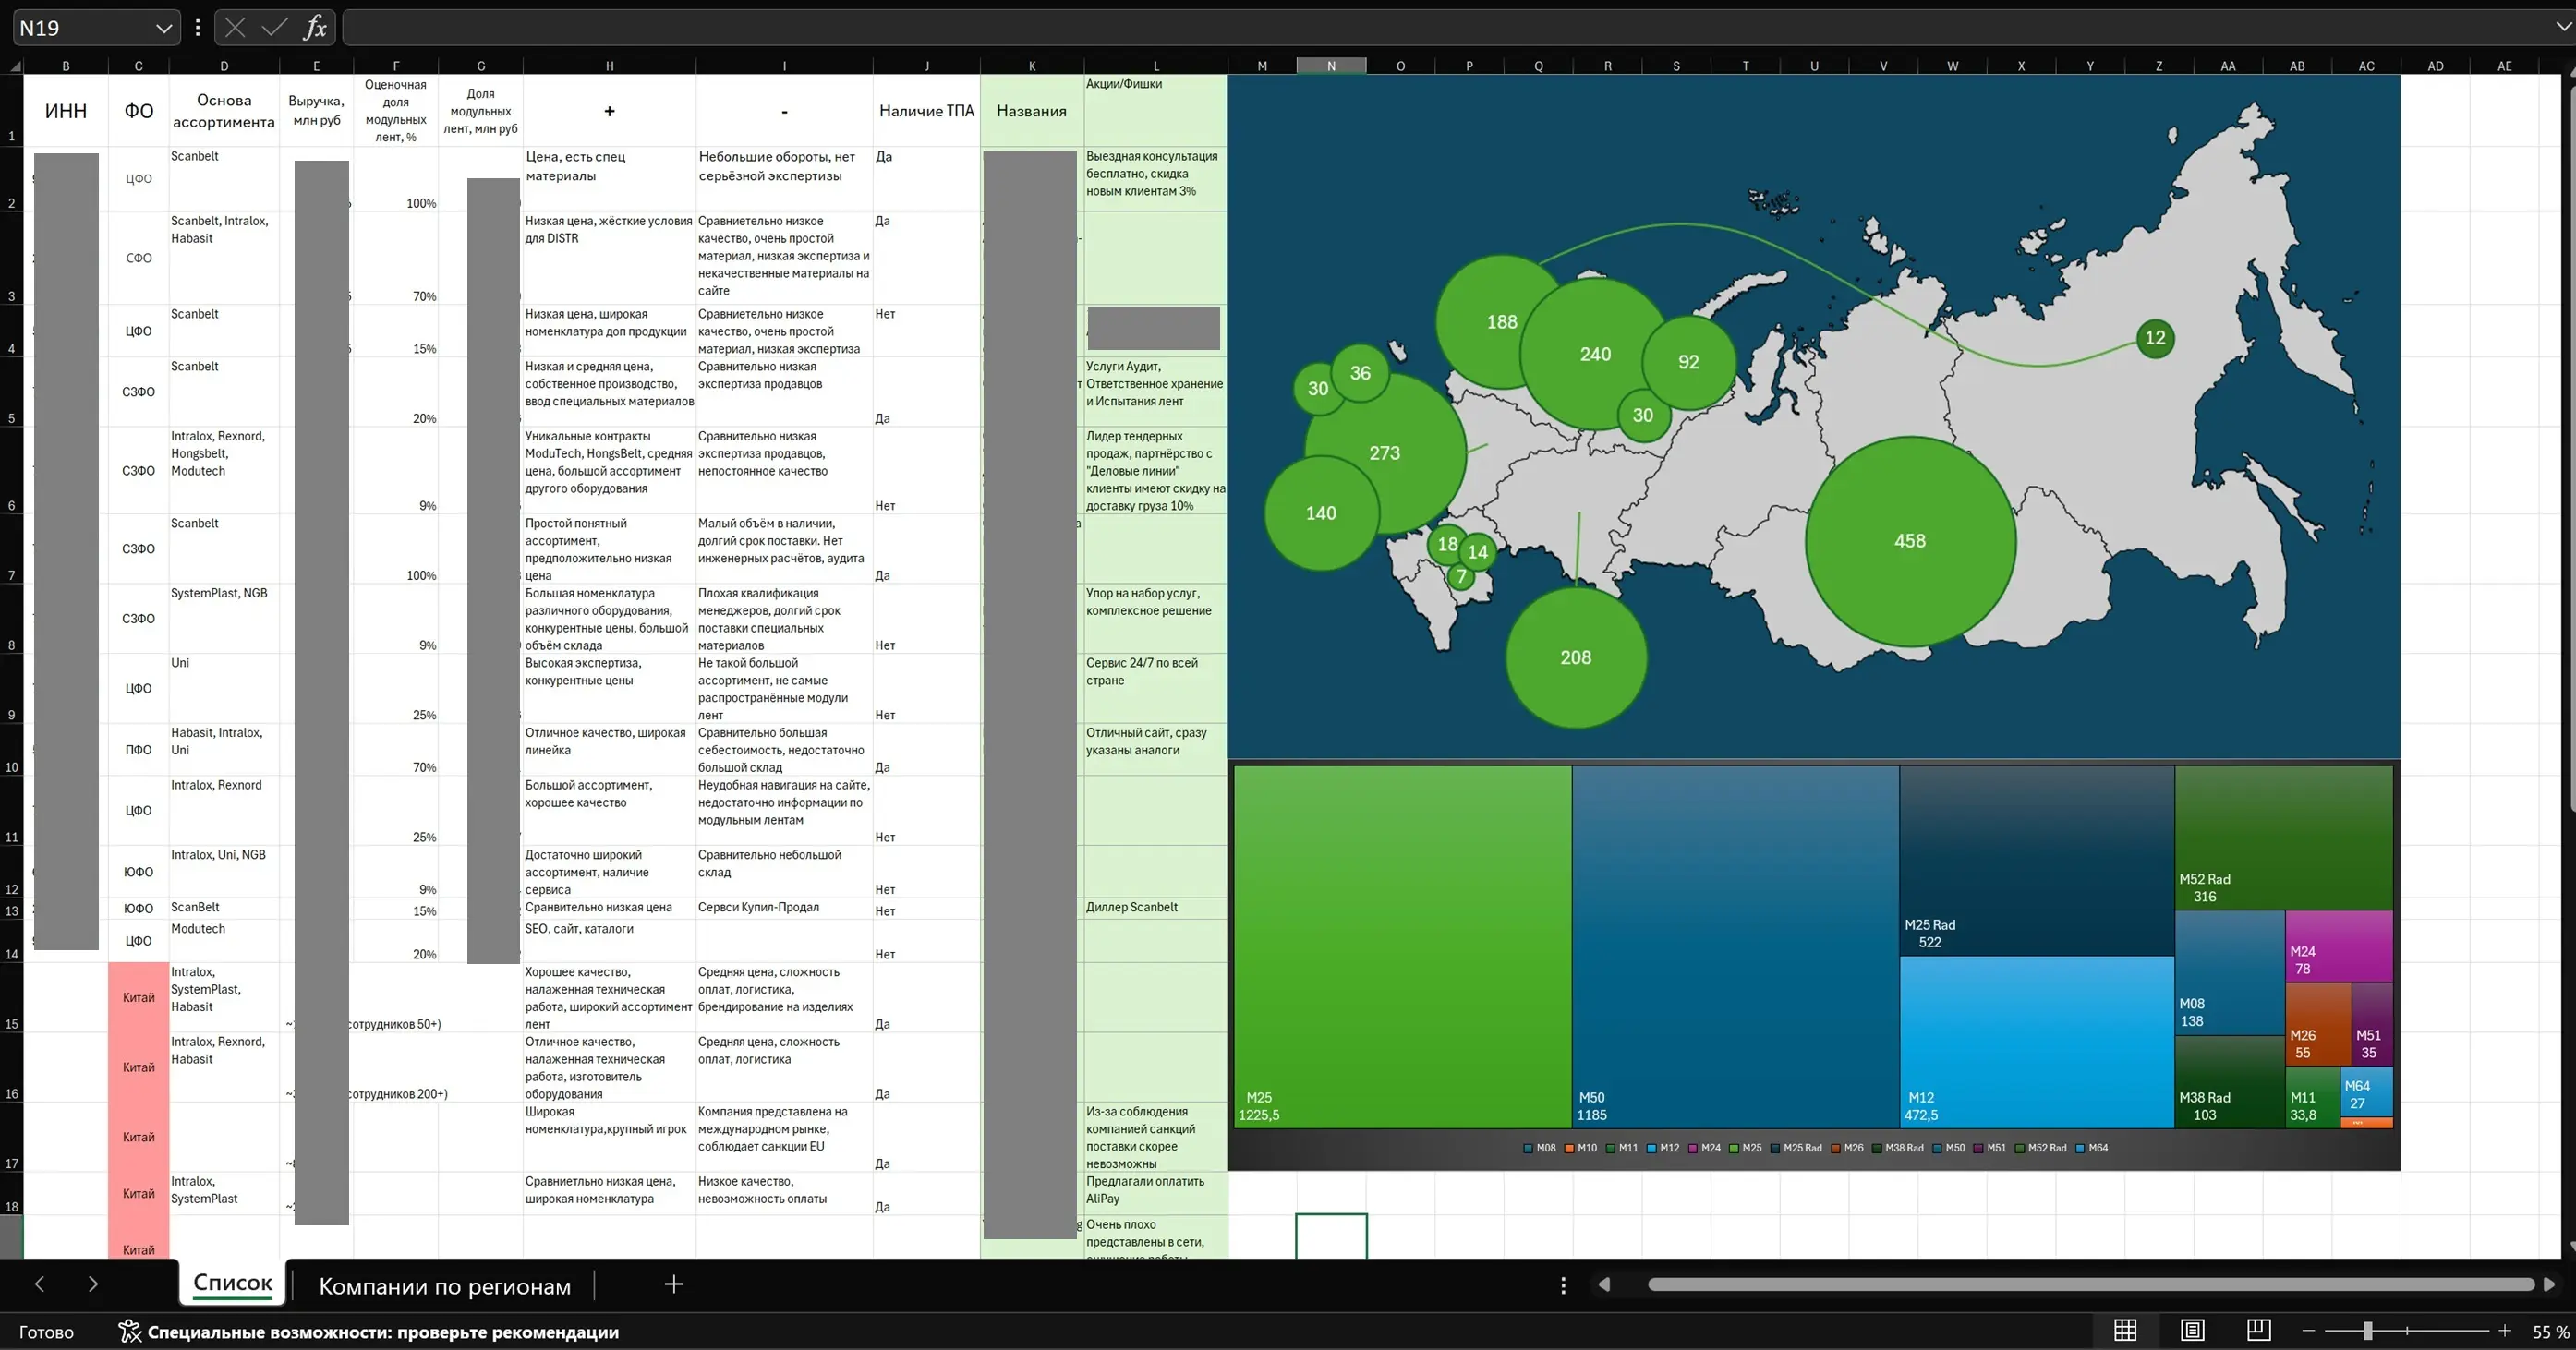Select the SEO, сайт, каталоги cell

coord(609,941)
